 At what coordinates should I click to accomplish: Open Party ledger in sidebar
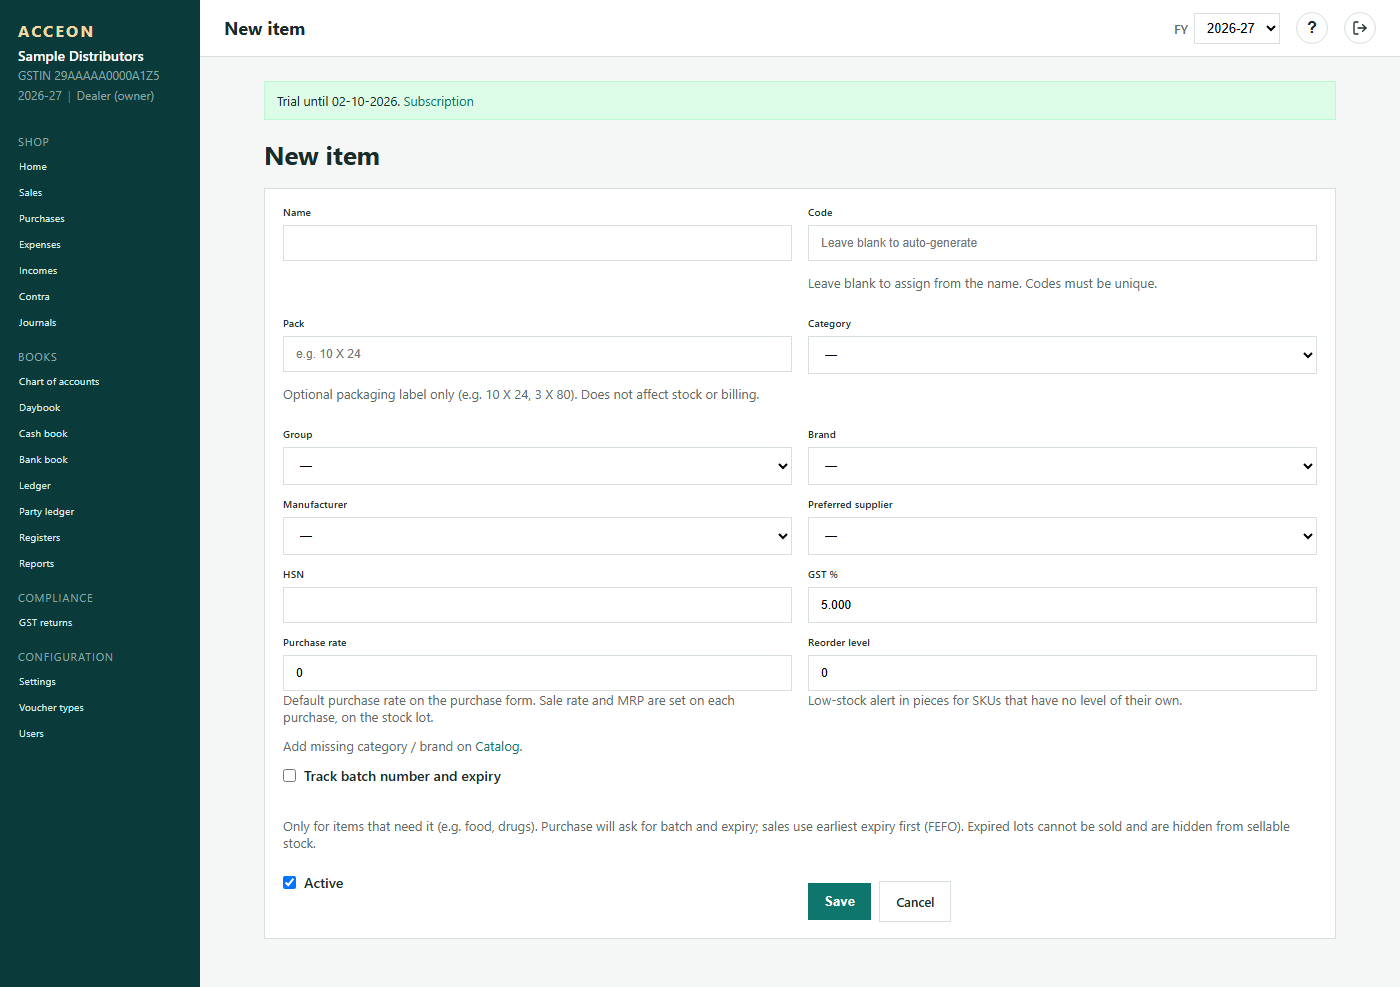tap(47, 512)
